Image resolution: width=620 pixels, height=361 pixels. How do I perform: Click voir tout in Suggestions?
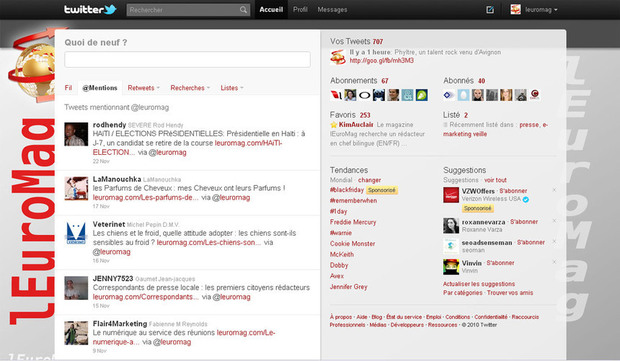coord(495,180)
